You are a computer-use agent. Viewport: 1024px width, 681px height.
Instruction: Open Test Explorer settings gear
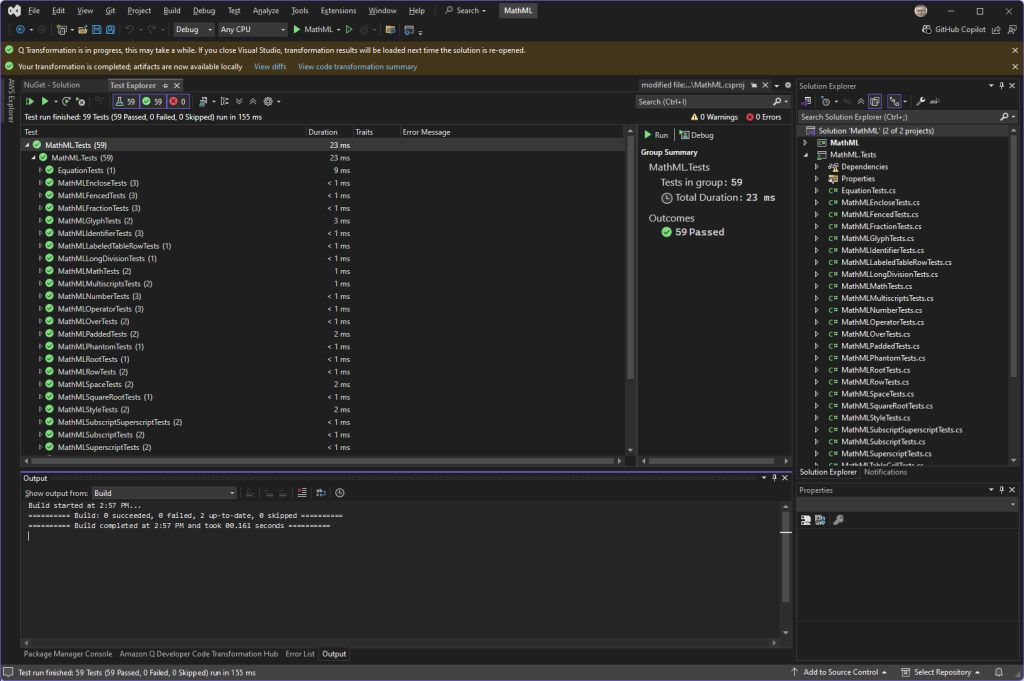267,101
